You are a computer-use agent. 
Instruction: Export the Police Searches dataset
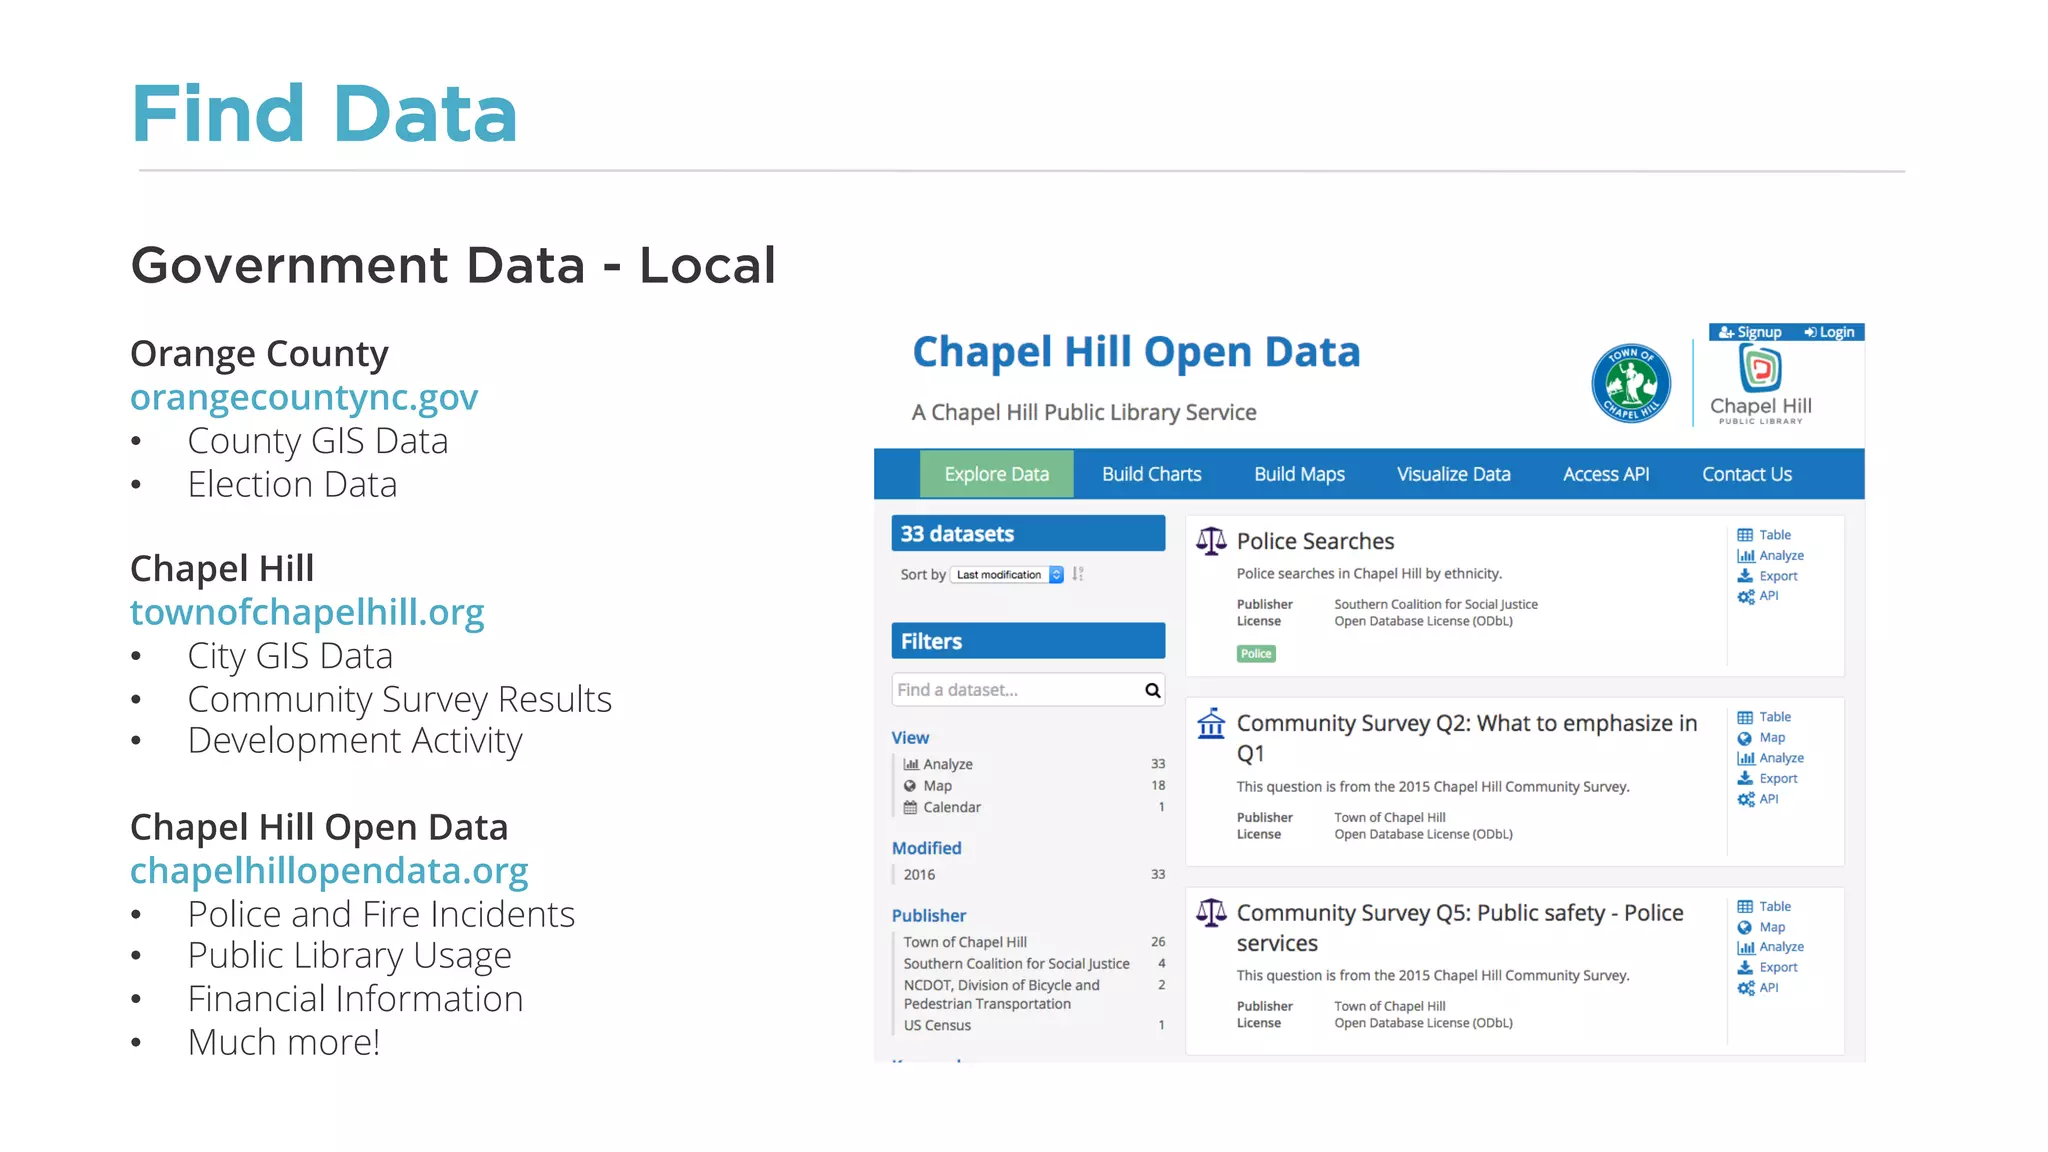tap(1767, 576)
